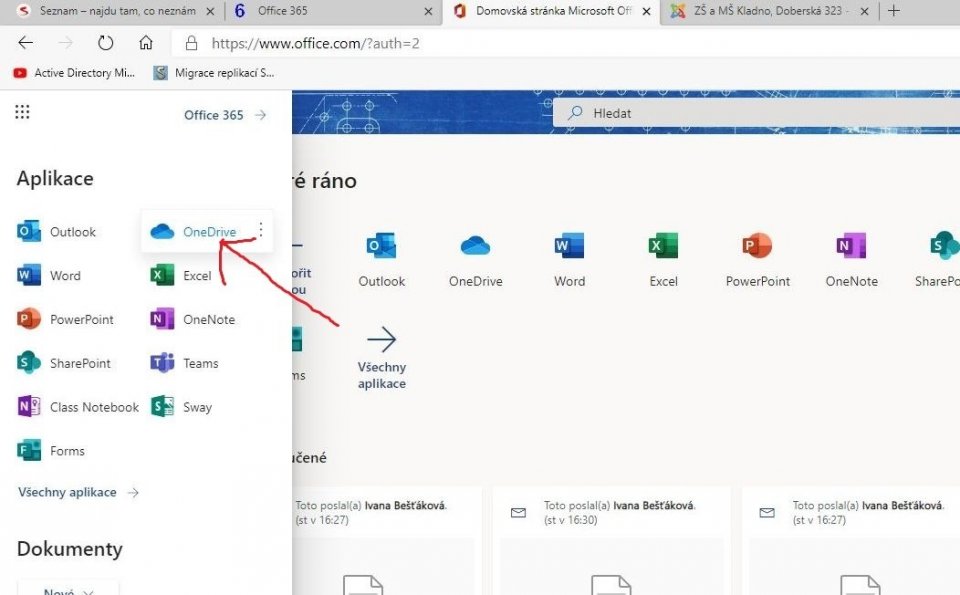This screenshot has height=595, width=960.
Task: Close the Office 365 browser tab
Action: coord(428,11)
